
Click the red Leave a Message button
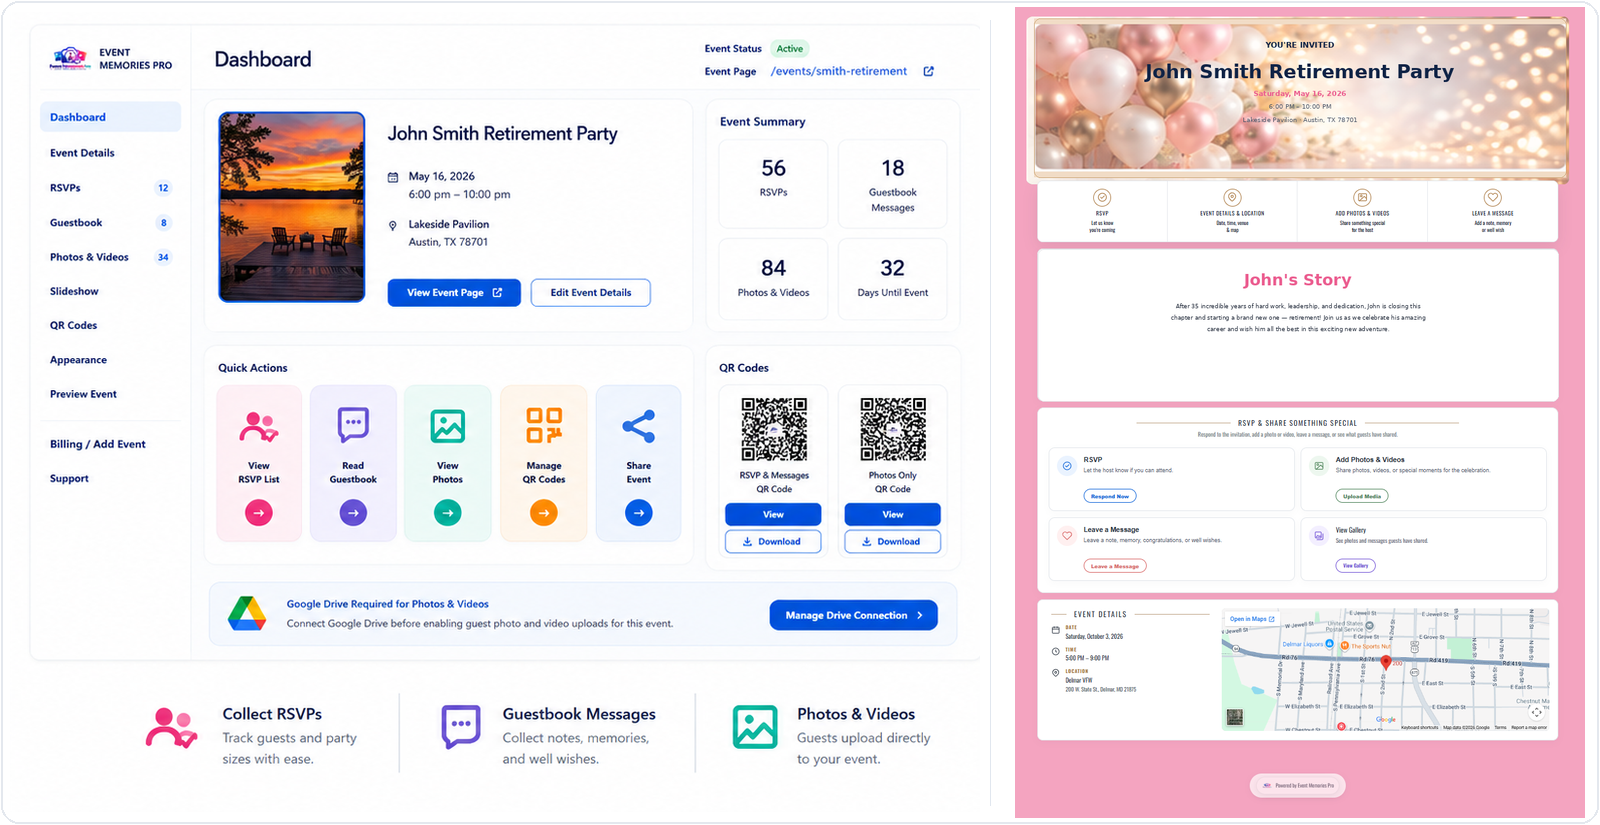click(1115, 566)
